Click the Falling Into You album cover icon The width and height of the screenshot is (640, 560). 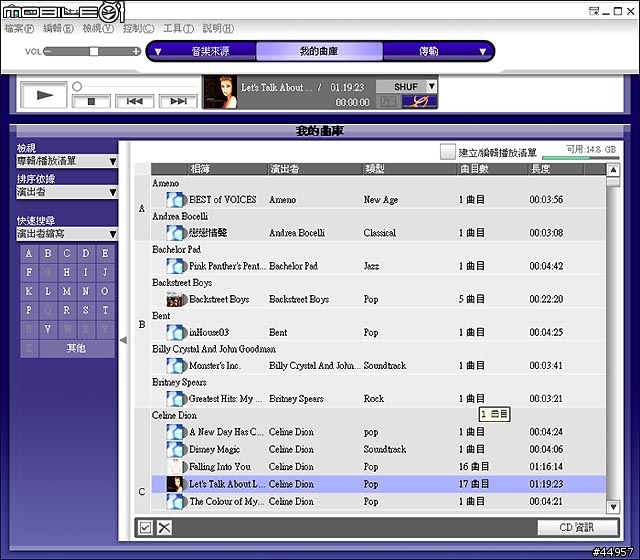(175, 467)
